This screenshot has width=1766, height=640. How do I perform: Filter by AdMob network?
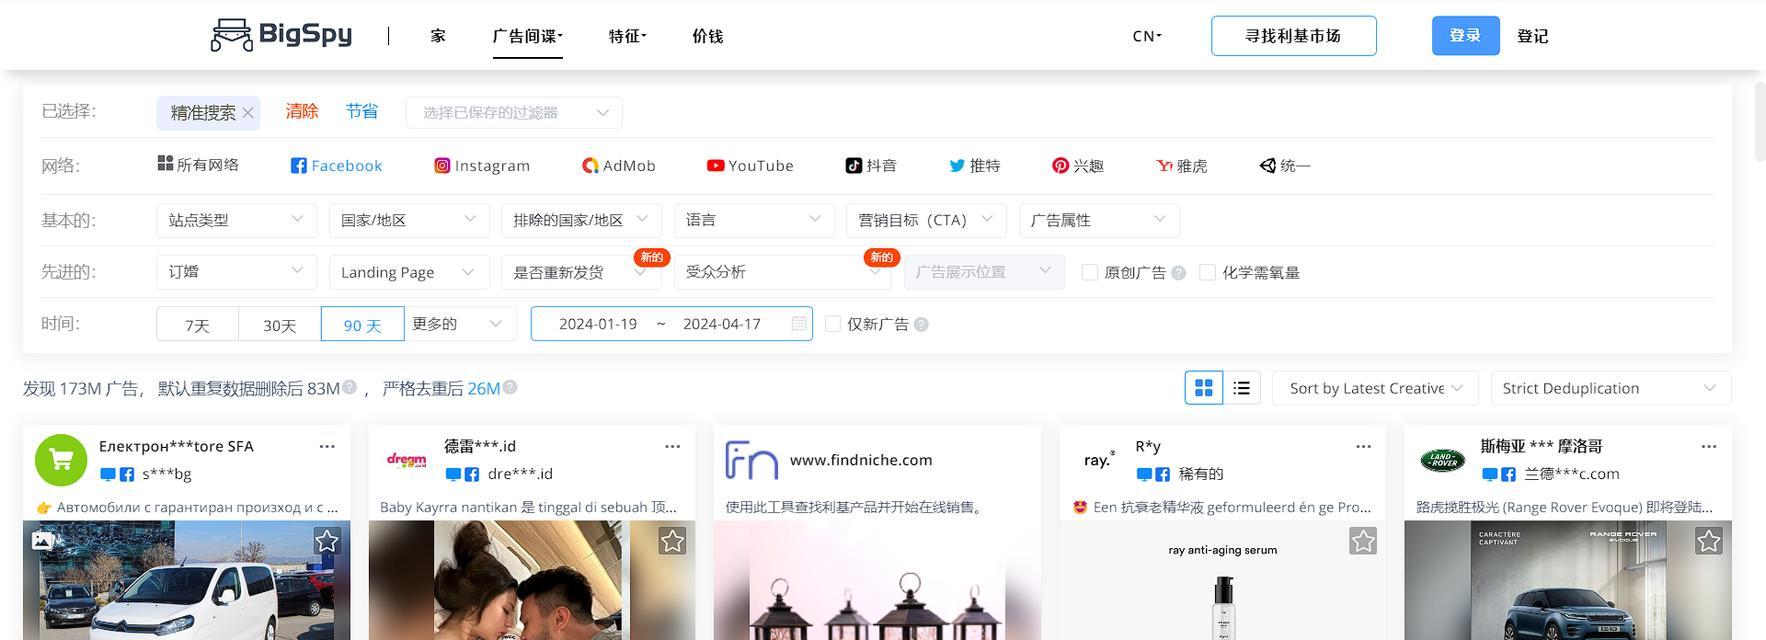(x=619, y=166)
